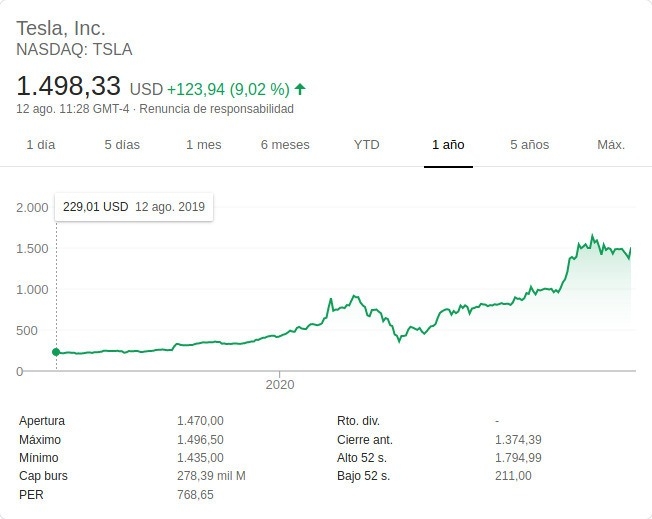
Task: Open the Renuncia de responsabilidad link
Action: click(216, 109)
